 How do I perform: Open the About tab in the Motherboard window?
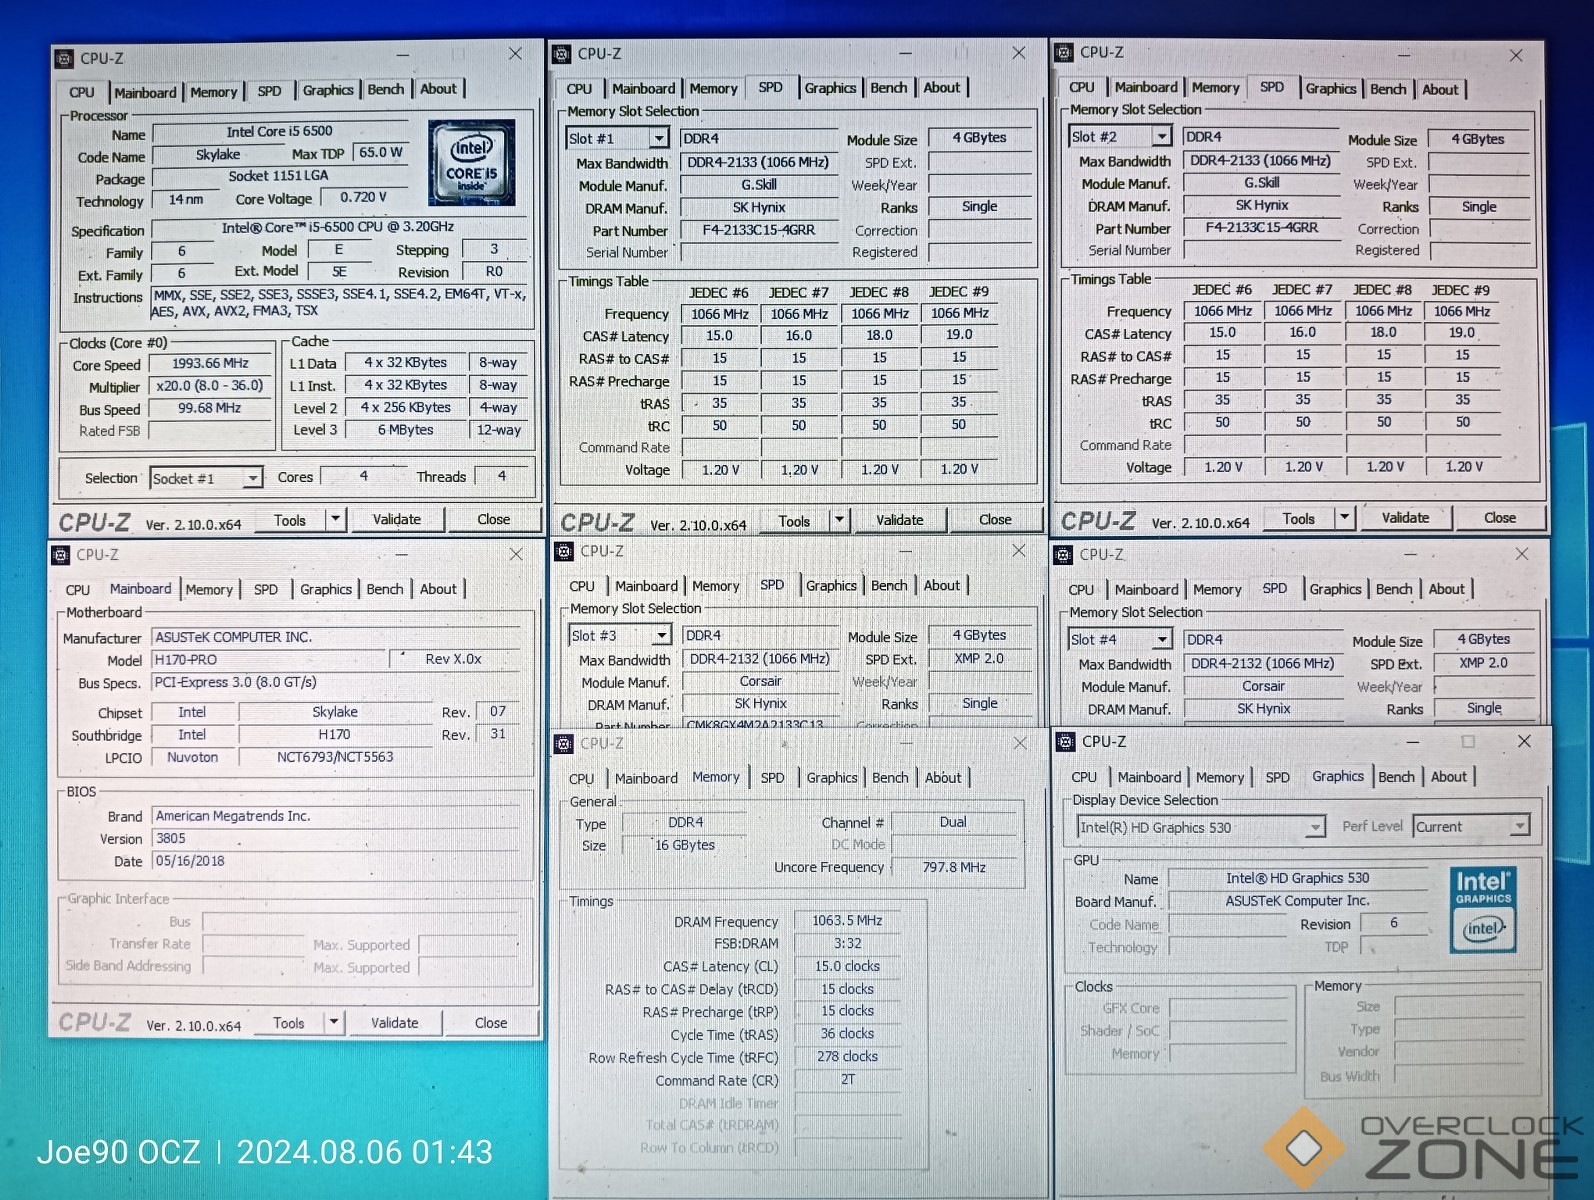pyautogui.click(x=438, y=589)
